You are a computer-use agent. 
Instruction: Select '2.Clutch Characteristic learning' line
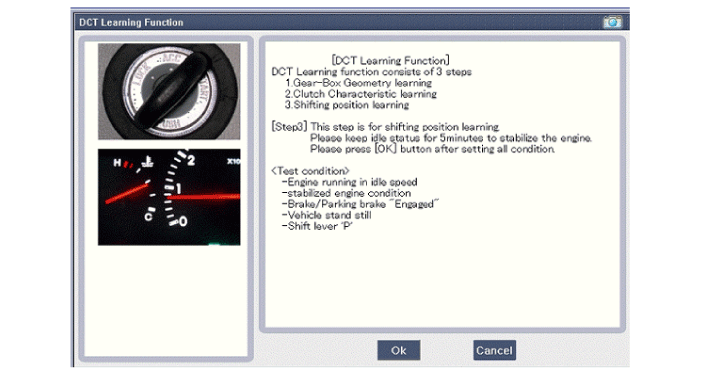[x=361, y=94]
